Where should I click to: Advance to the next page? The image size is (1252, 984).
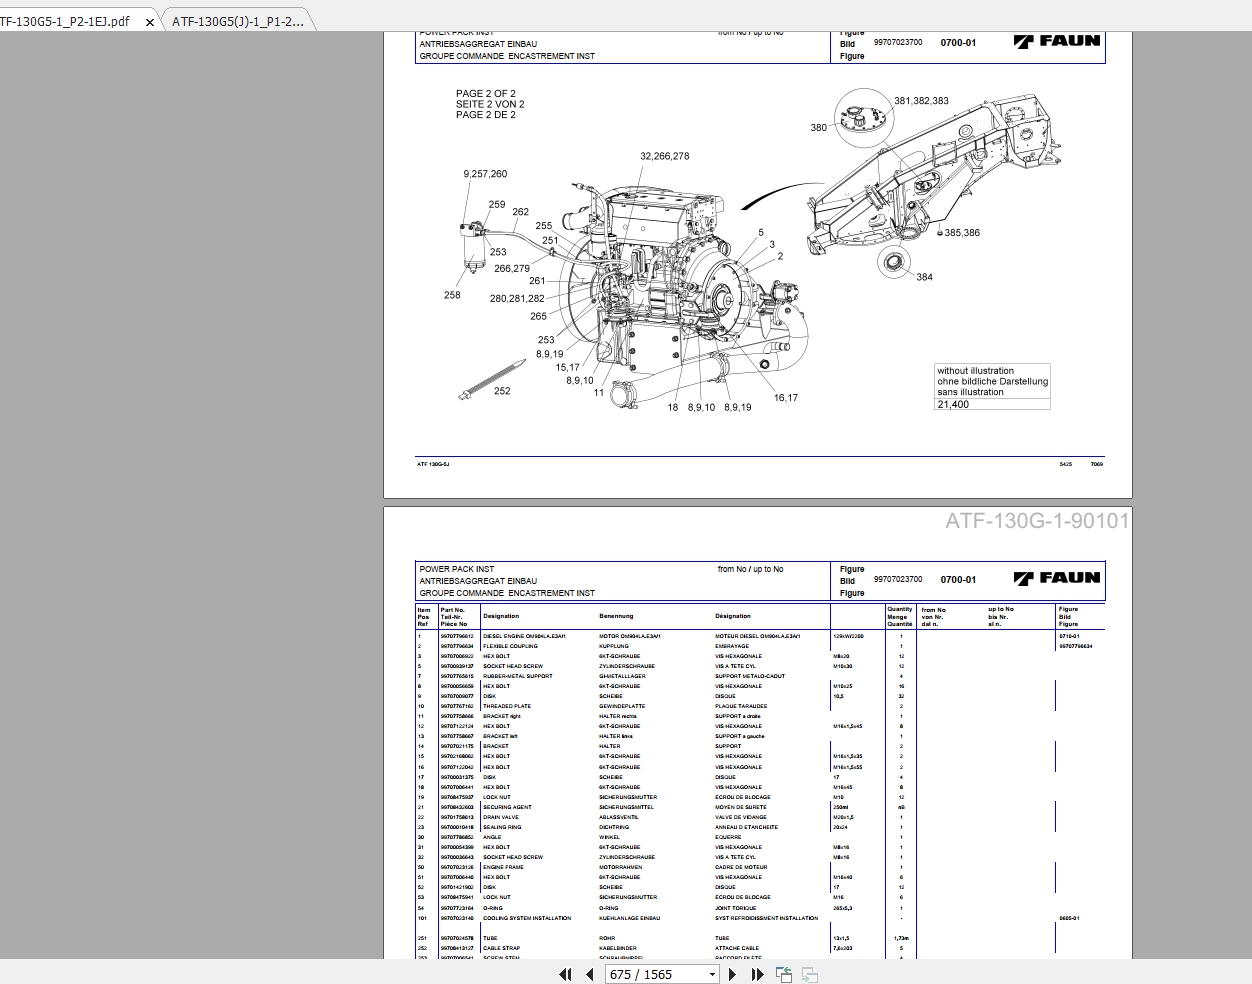pos(731,973)
